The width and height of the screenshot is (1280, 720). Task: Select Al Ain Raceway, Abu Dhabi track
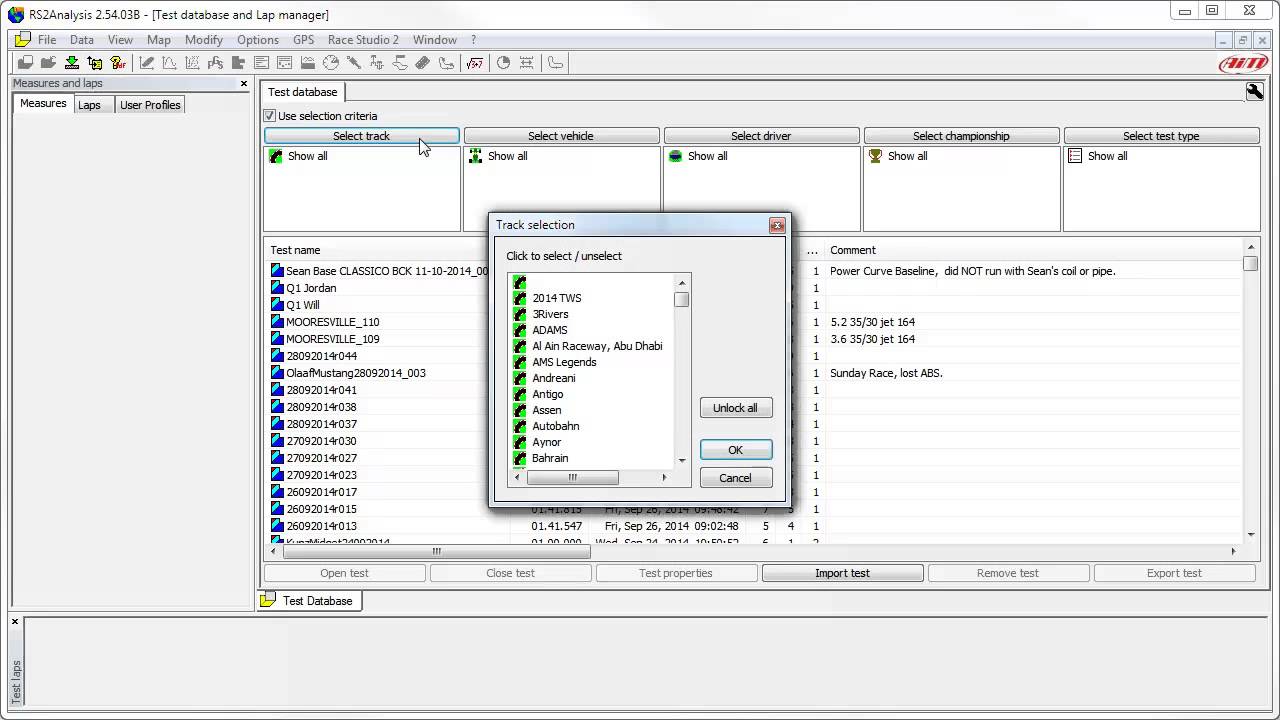click(597, 346)
